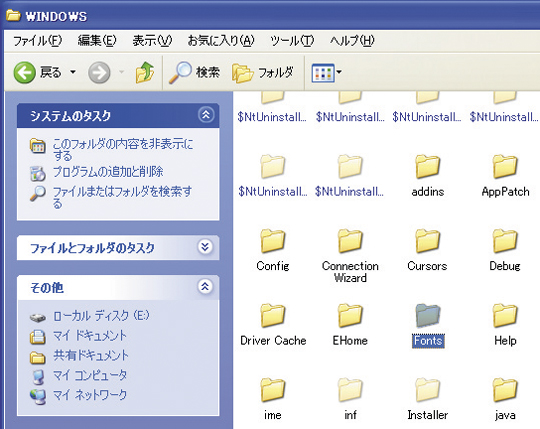540x429 pixels.
Task: Open the ファイル(F) menu
Action: (x=37, y=41)
